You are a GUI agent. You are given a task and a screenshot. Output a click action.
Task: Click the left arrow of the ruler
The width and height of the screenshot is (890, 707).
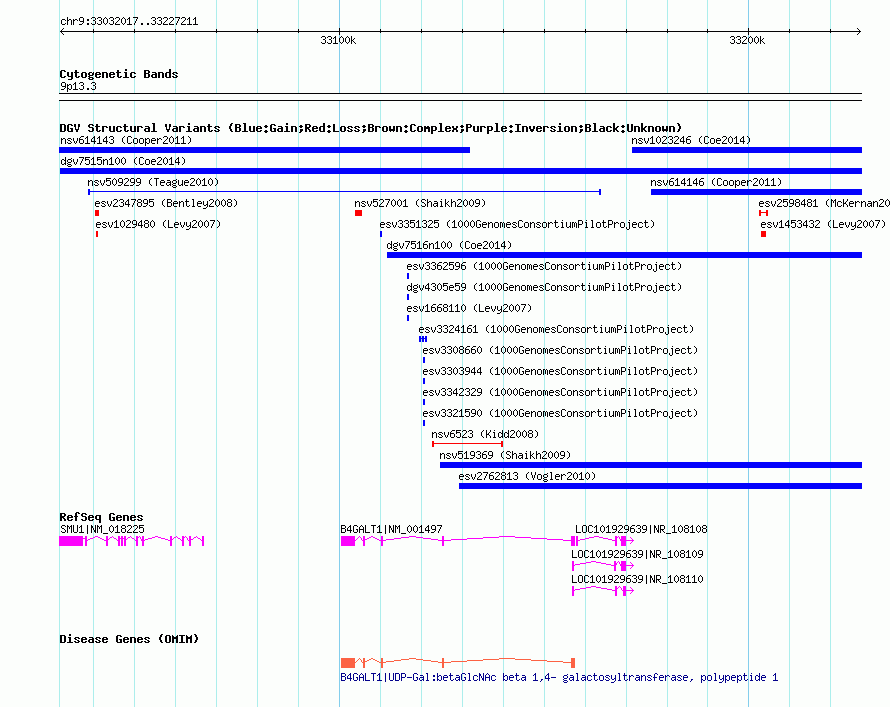click(x=62, y=32)
